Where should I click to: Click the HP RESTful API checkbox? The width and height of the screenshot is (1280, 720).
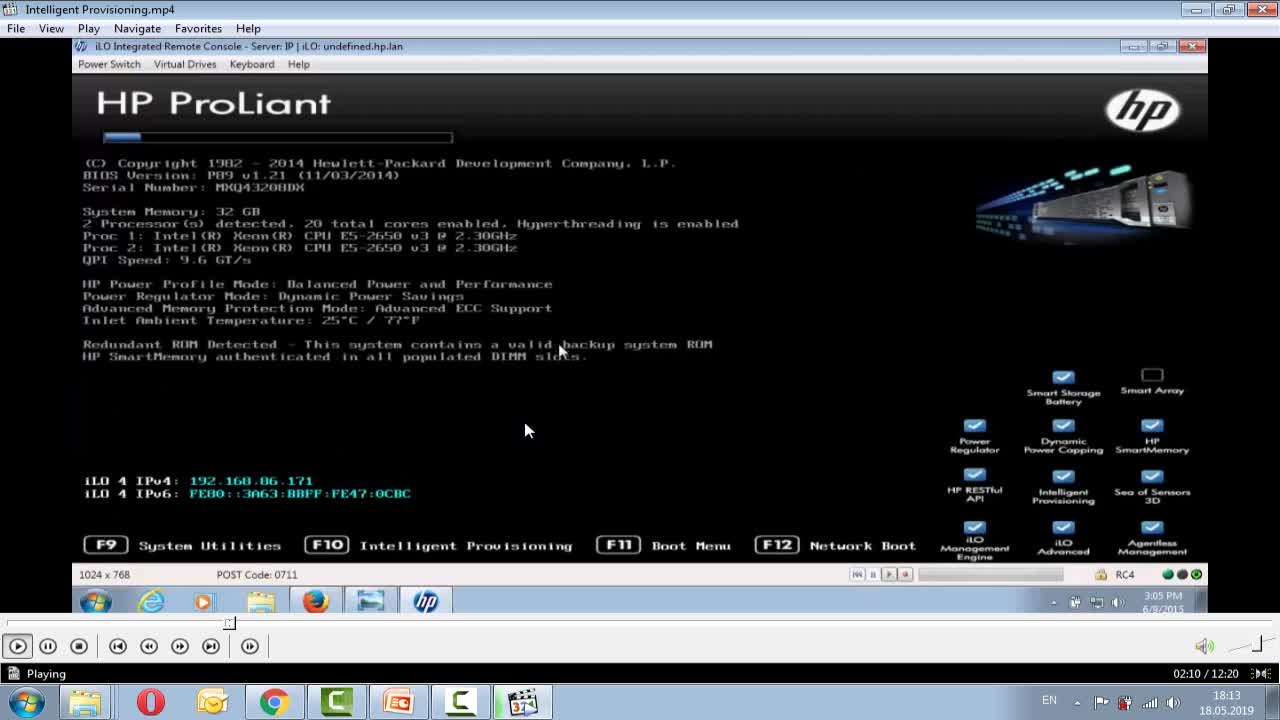point(974,476)
